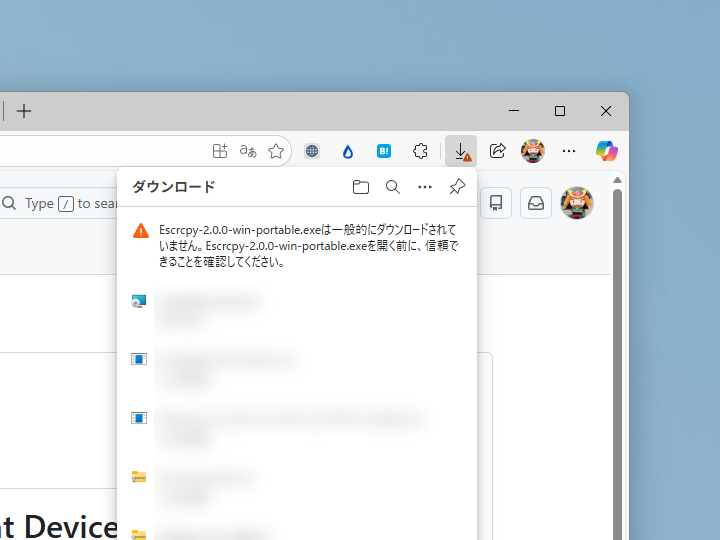Minimize the browser window
720x540 pixels.
[x=514, y=111]
